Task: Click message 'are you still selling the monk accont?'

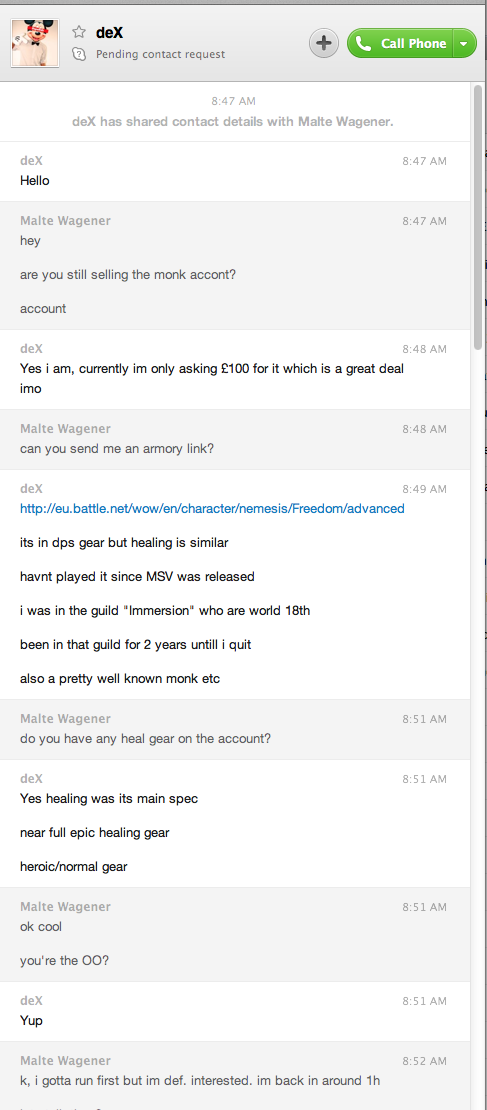Action: pos(128,275)
